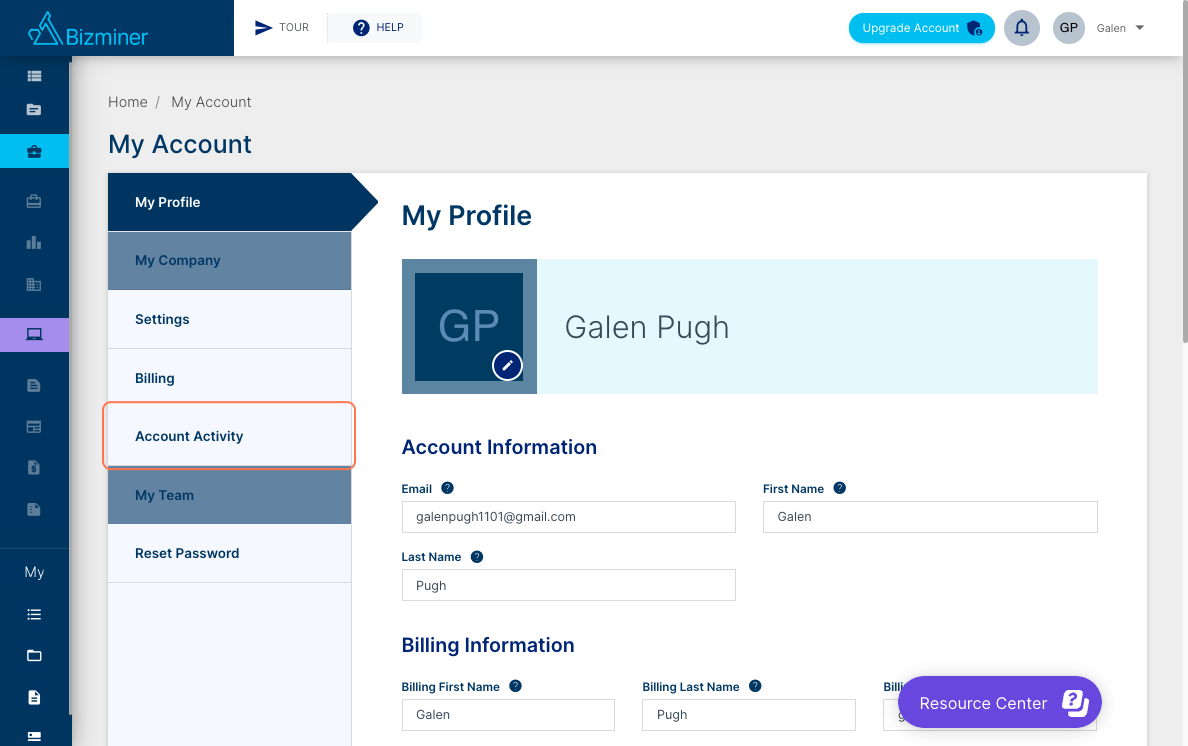
Task: Click the Bizminer logo
Action: 88,29
